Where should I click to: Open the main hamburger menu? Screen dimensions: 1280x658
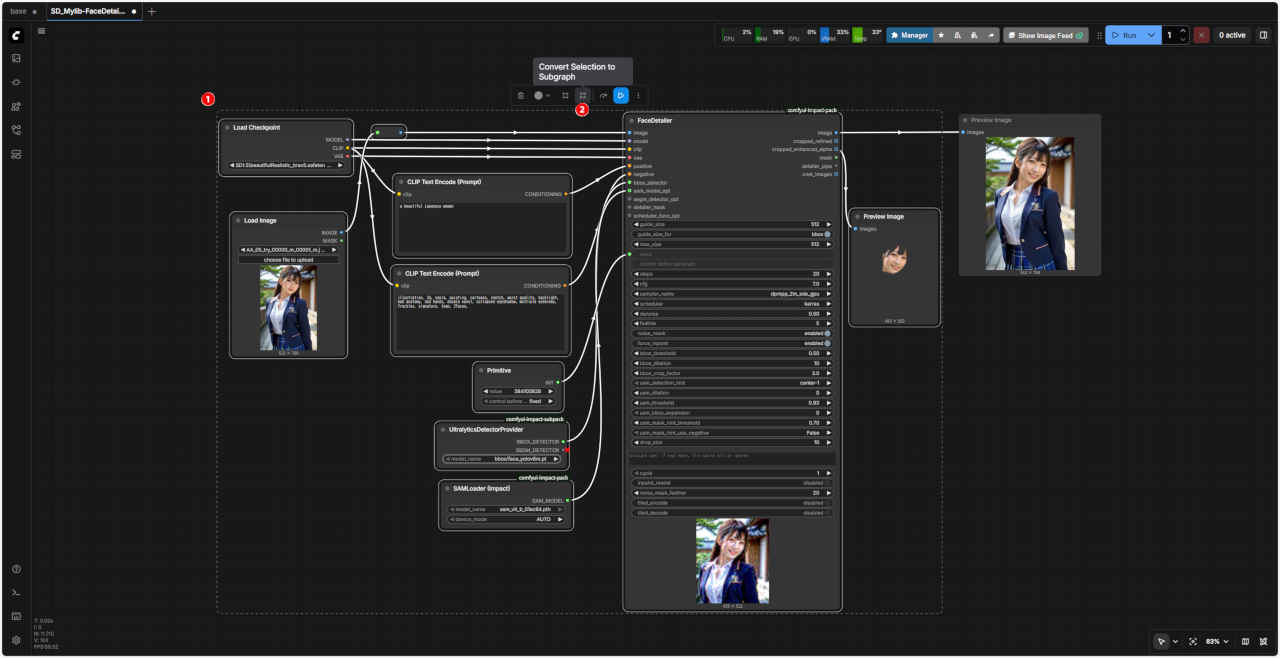[x=41, y=31]
